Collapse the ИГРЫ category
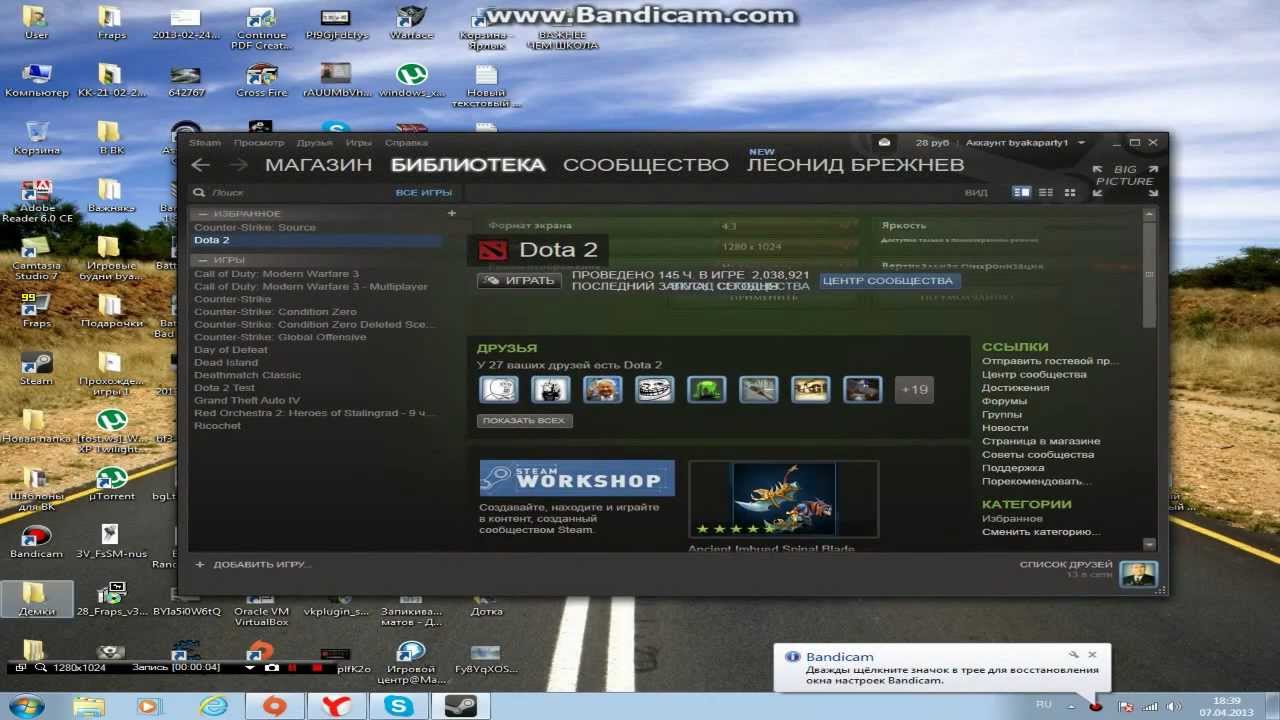Image resolution: width=1280 pixels, height=720 pixels. (203, 260)
